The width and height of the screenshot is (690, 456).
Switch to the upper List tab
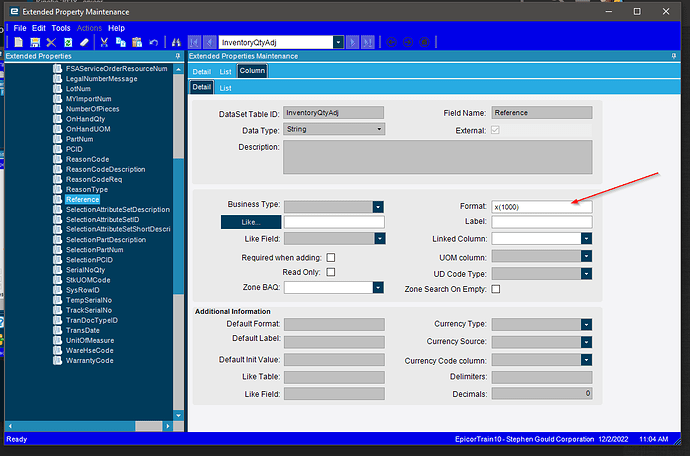point(225,72)
